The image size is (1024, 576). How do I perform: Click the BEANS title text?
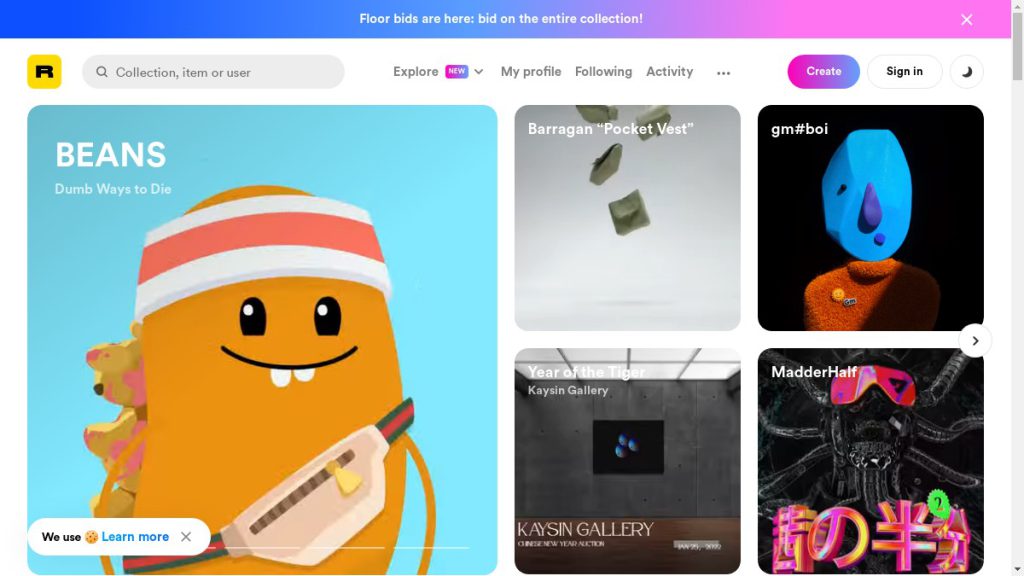point(111,155)
